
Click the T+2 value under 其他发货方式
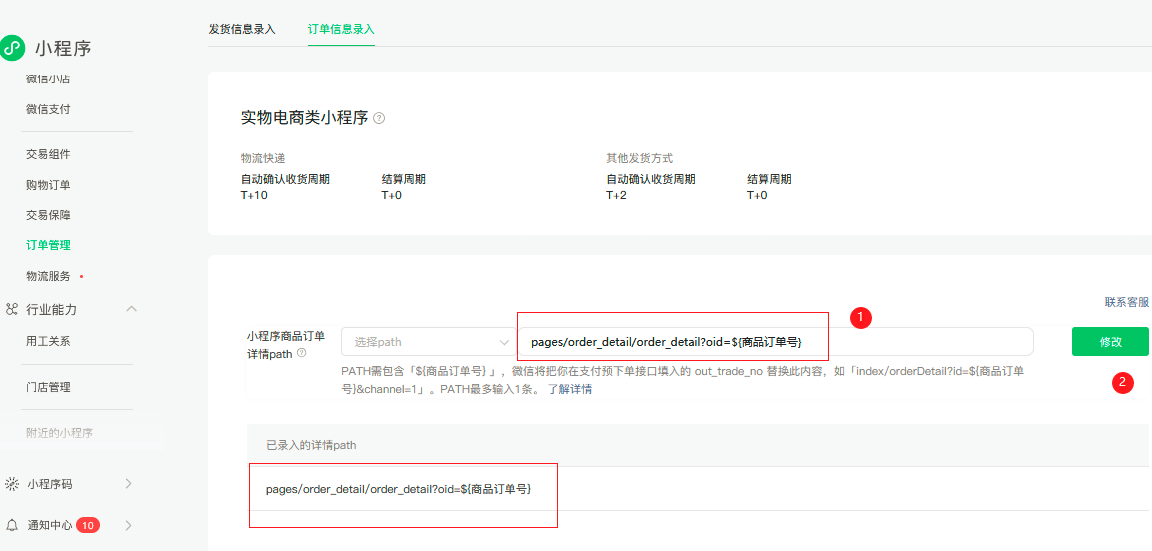(616, 195)
